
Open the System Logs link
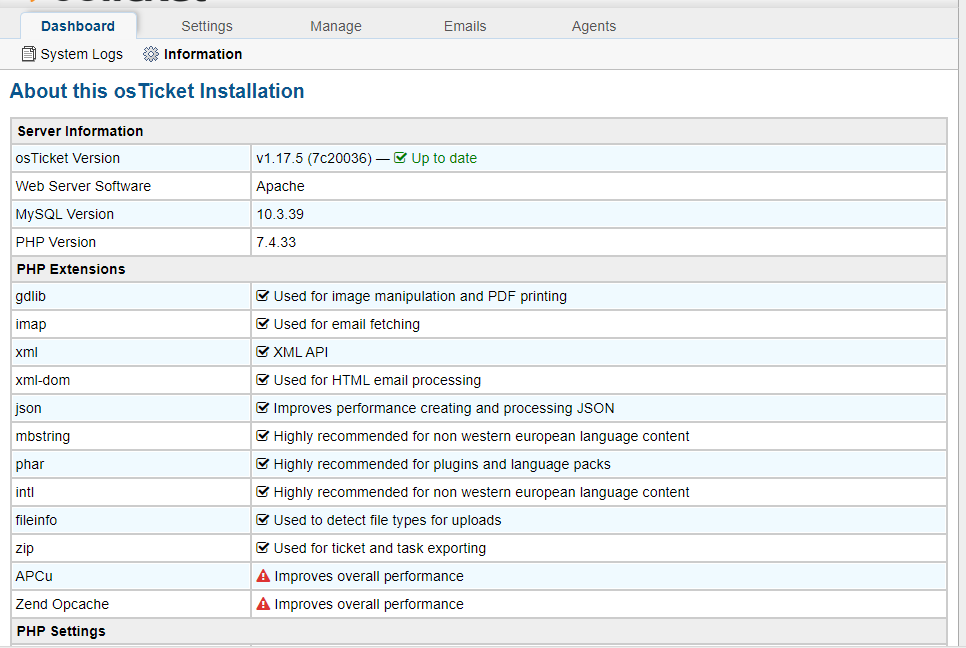coord(82,54)
